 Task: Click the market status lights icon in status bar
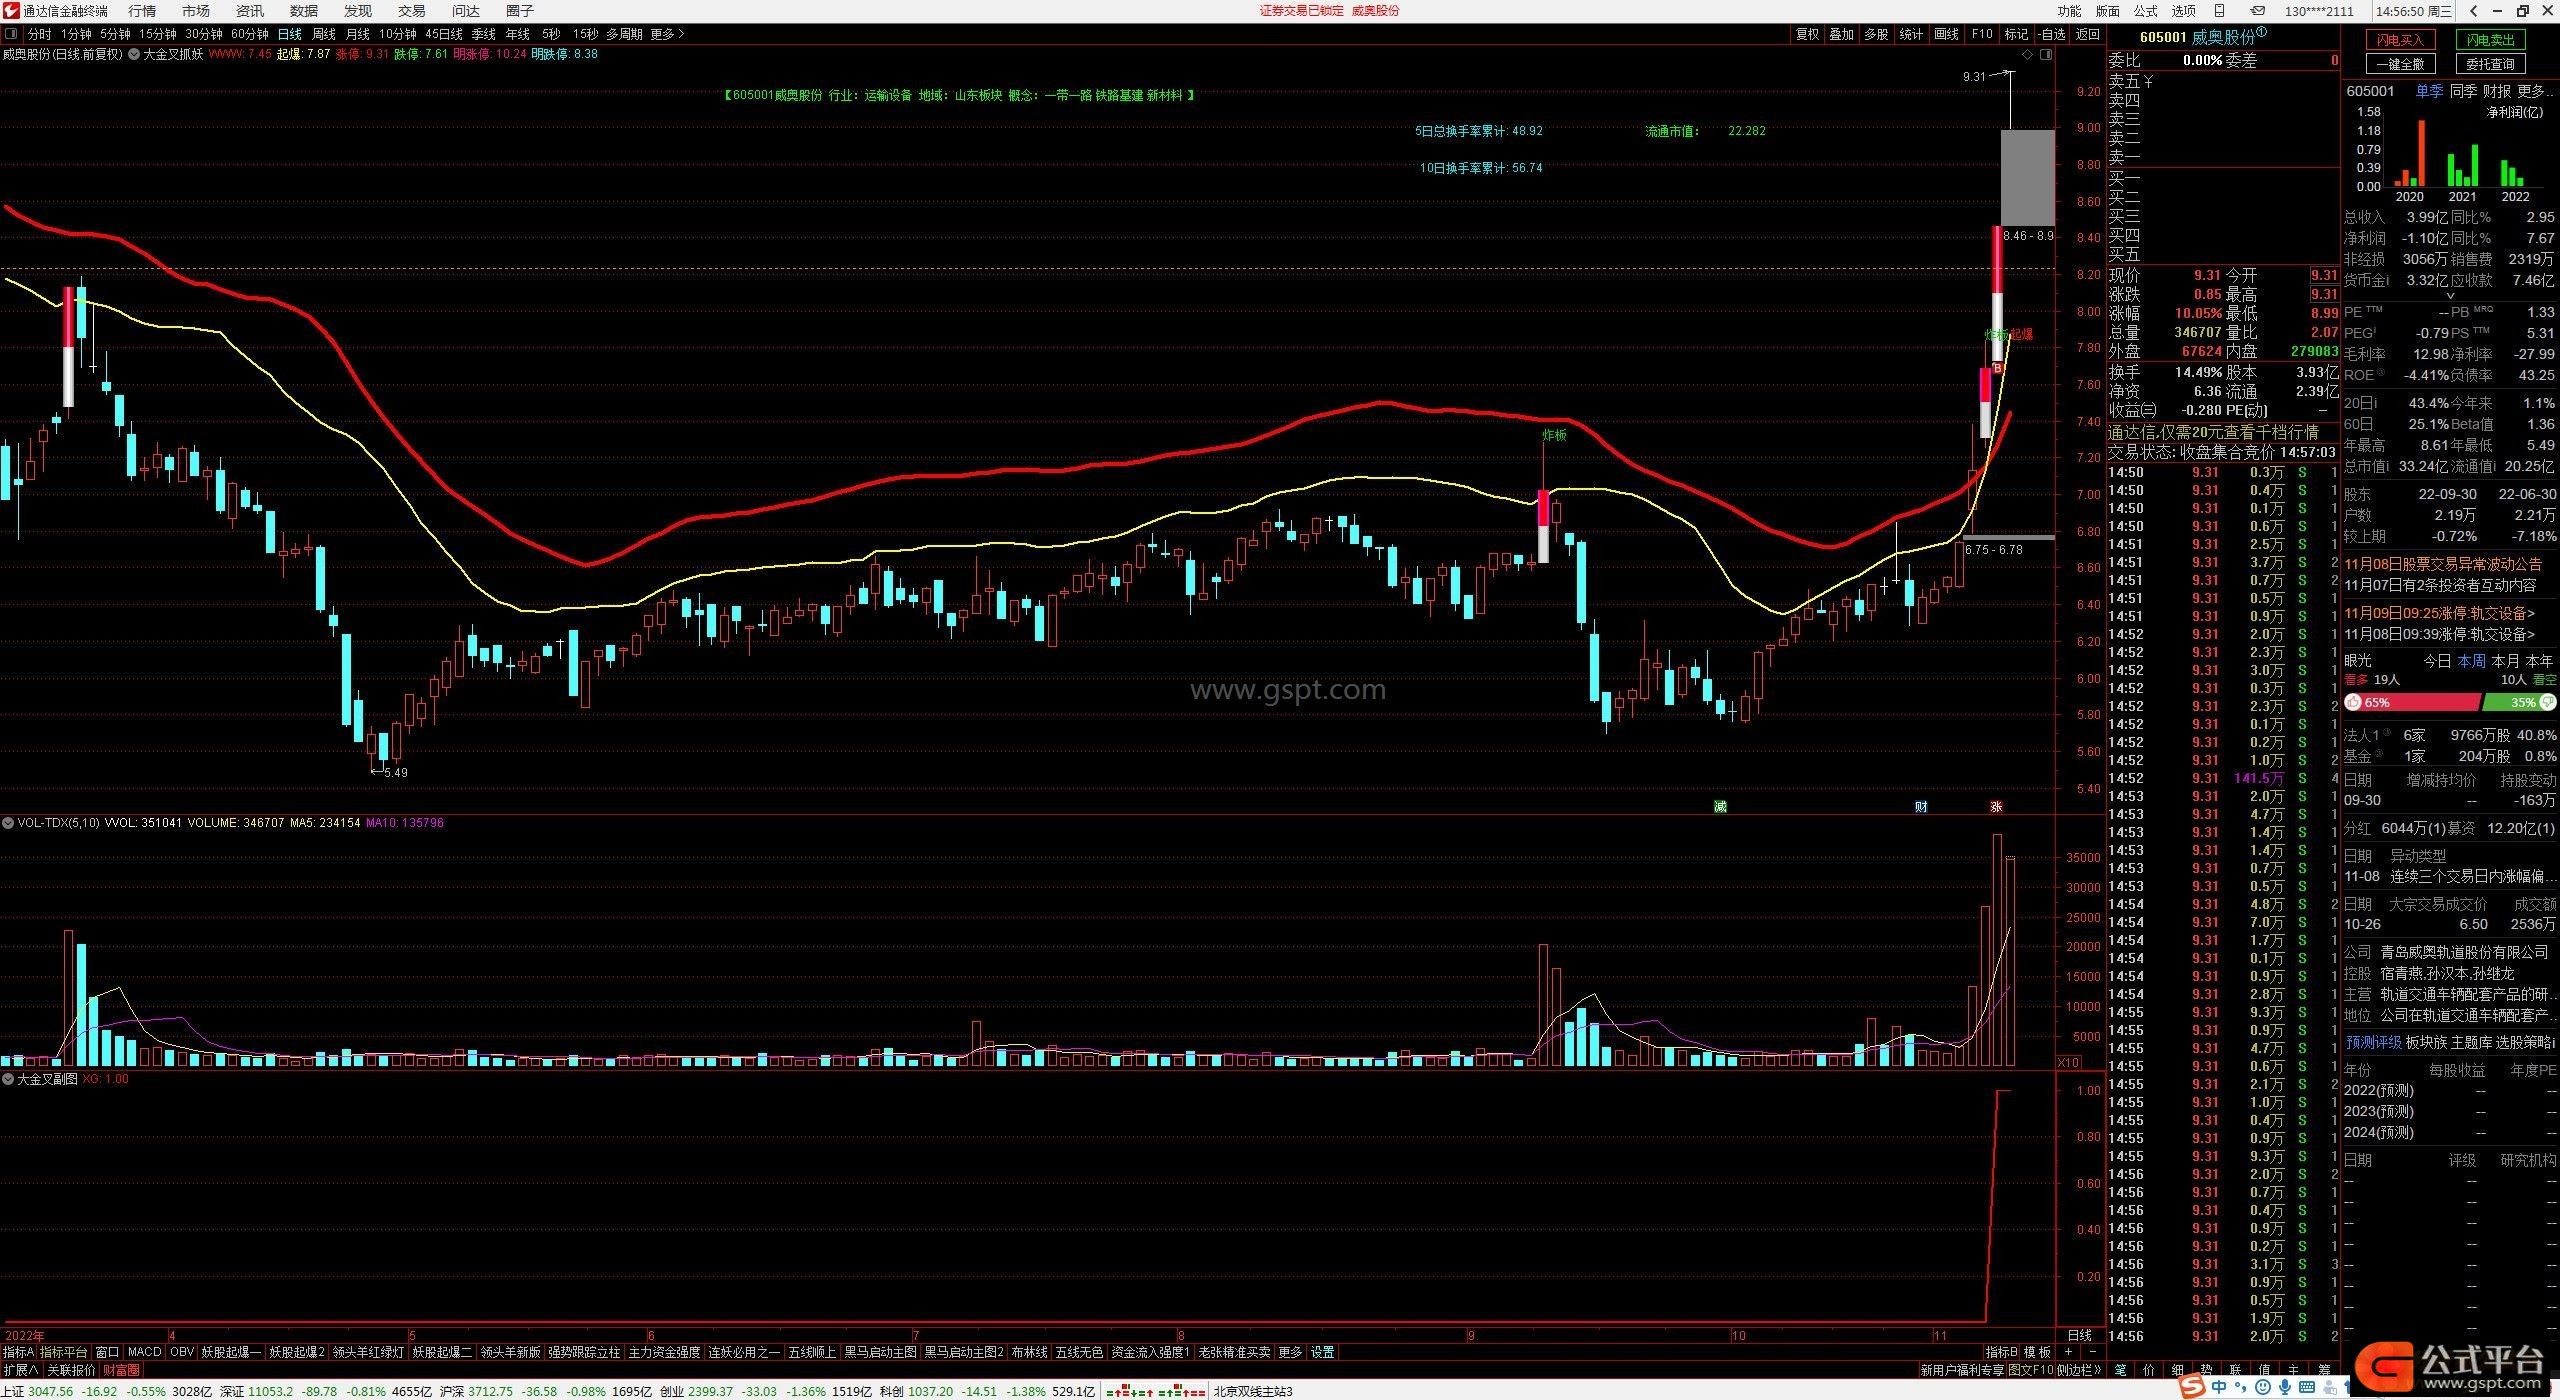(x=1154, y=1391)
